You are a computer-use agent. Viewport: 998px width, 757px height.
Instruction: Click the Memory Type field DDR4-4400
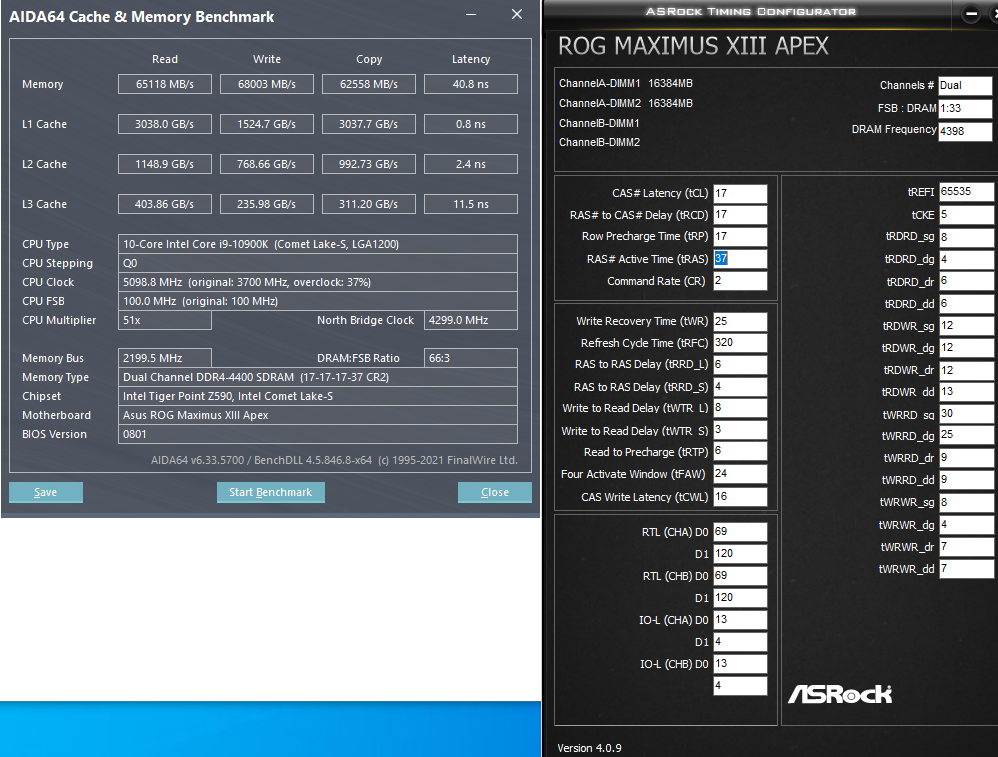(x=318, y=377)
